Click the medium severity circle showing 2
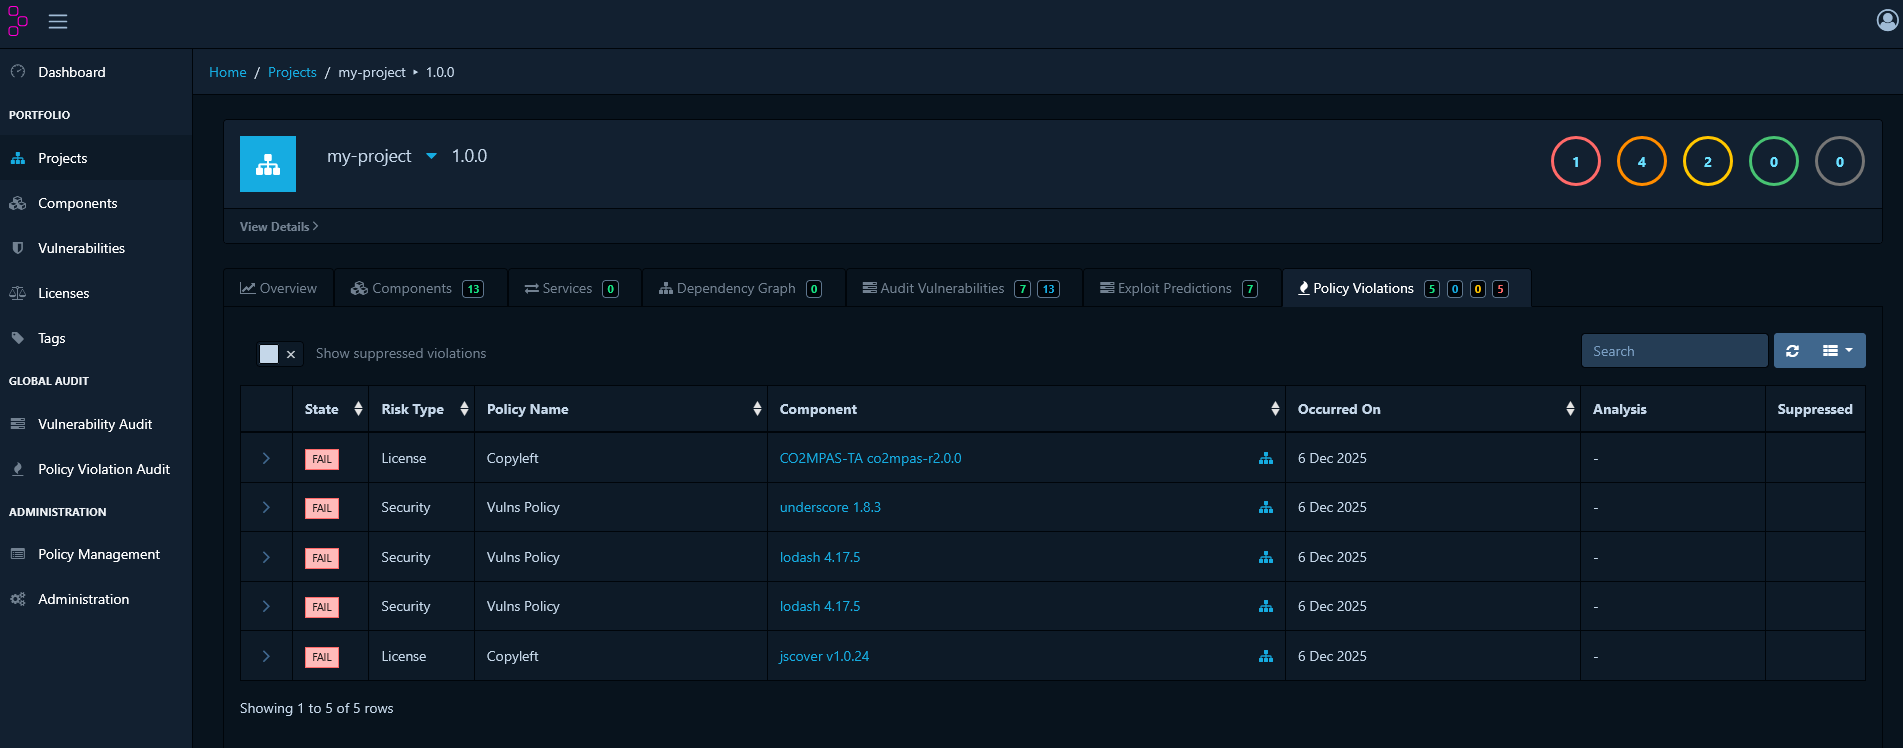Image resolution: width=1903 pixels, height=748 pixels. 1708,161
